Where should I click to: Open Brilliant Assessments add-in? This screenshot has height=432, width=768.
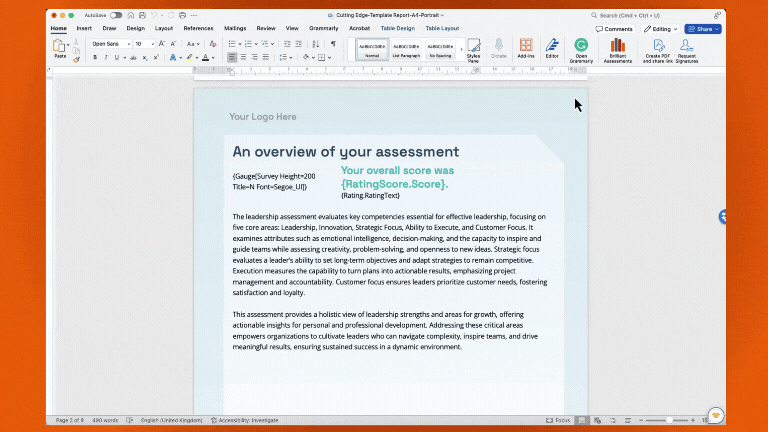618,50
